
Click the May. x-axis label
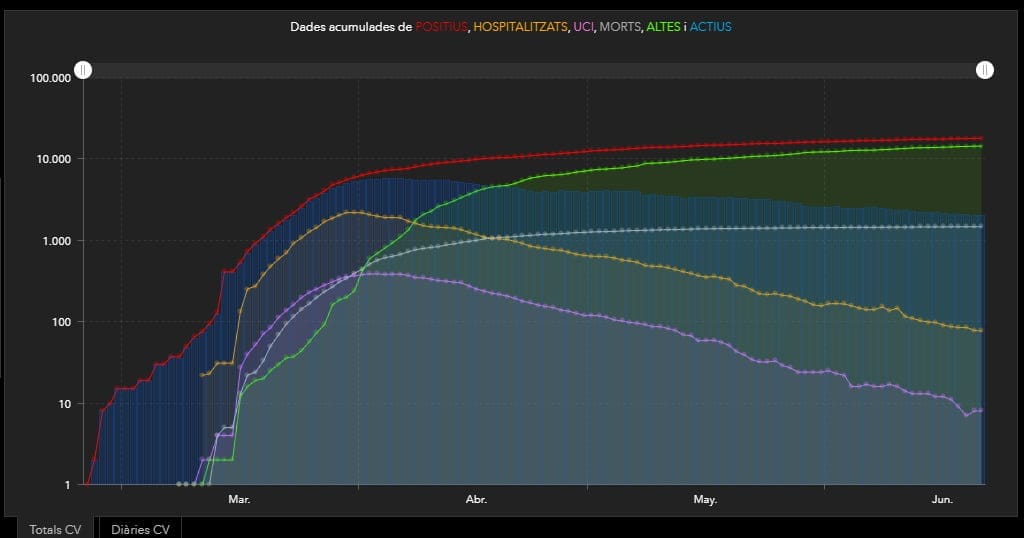705,499
